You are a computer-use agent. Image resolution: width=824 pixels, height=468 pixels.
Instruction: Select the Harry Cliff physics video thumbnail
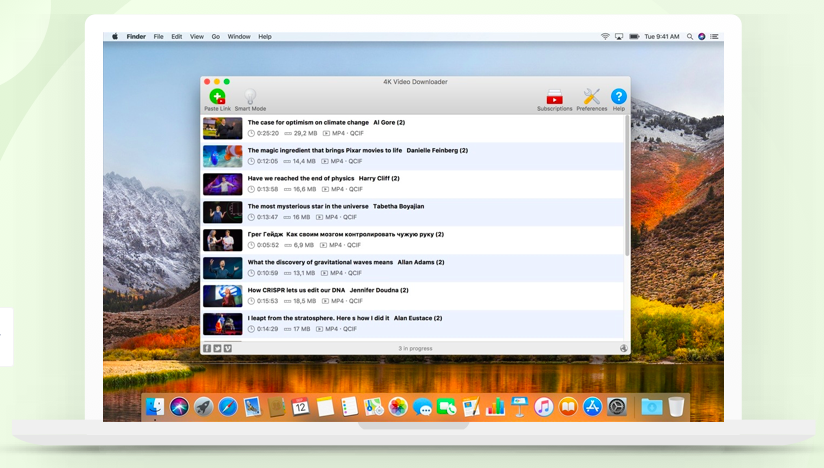click(223, 184)
